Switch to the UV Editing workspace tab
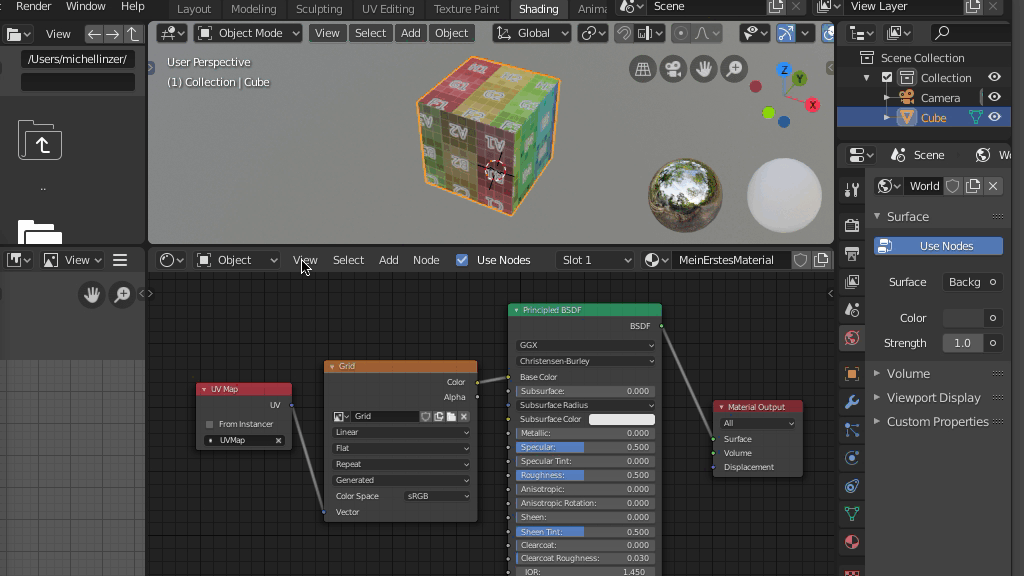Viewport: 1024px width, 576px height. [387, 9]
